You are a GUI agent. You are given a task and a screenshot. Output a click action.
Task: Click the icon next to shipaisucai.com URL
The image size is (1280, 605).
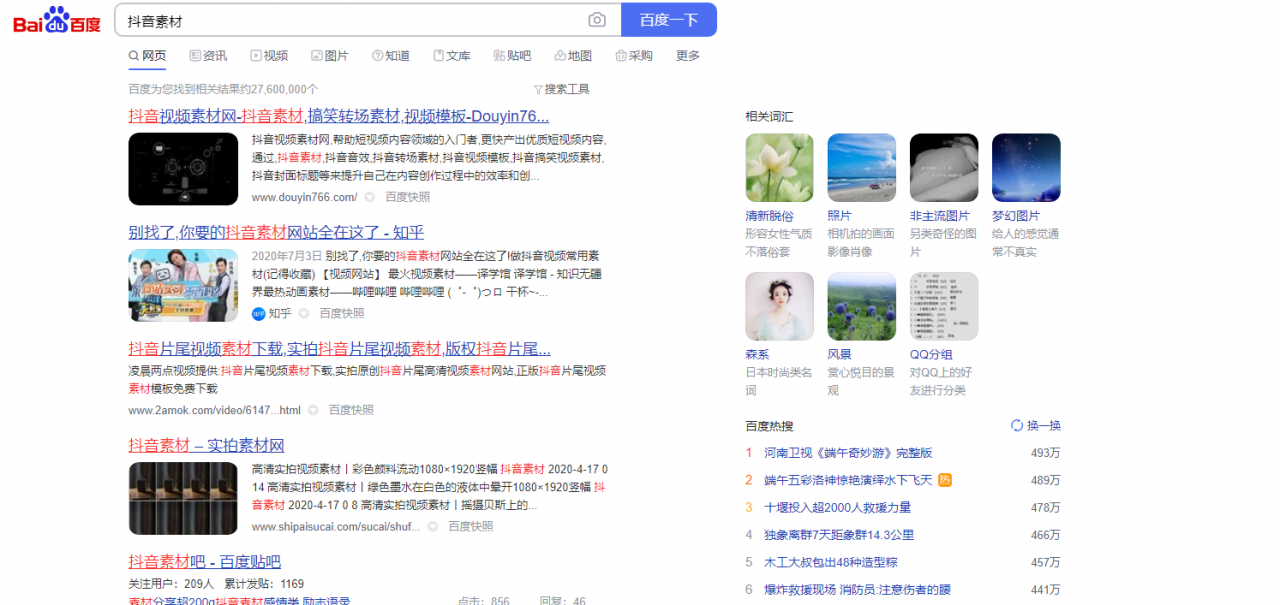pyautogui.click(x=433, y=526)
